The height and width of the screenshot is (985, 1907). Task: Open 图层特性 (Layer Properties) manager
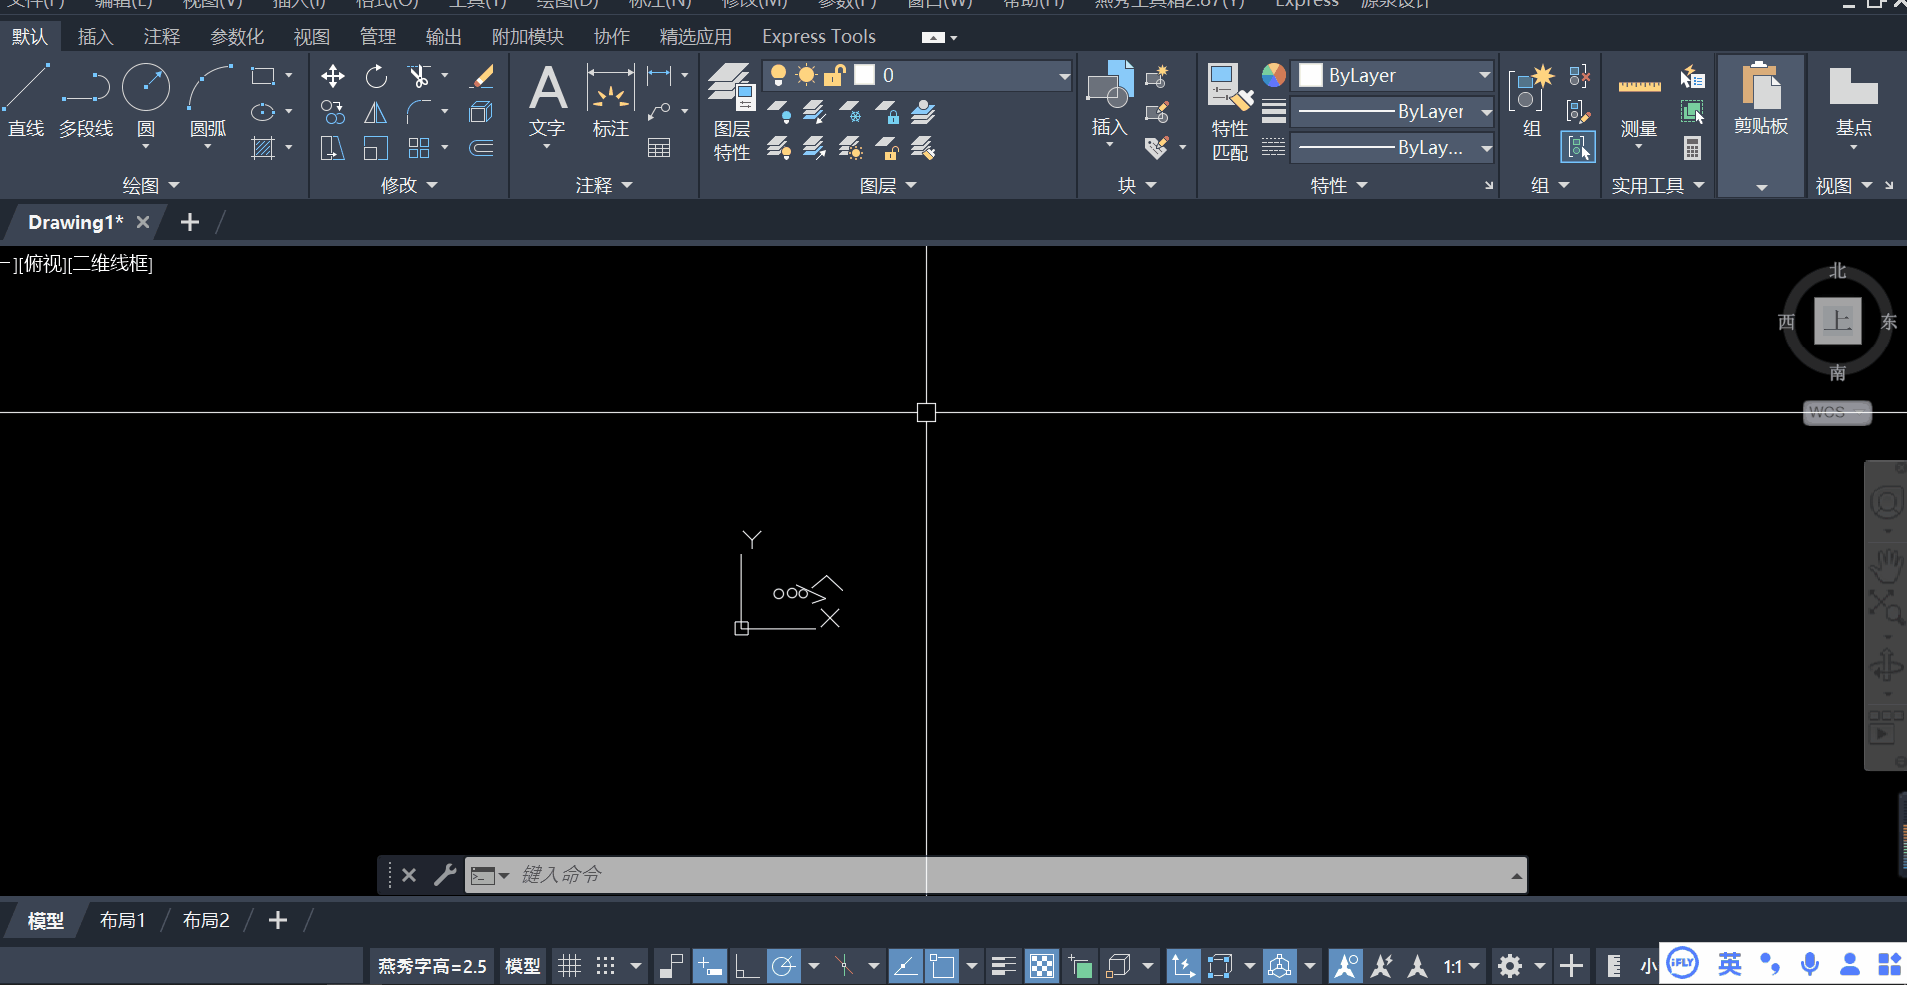tap(732, 110)
